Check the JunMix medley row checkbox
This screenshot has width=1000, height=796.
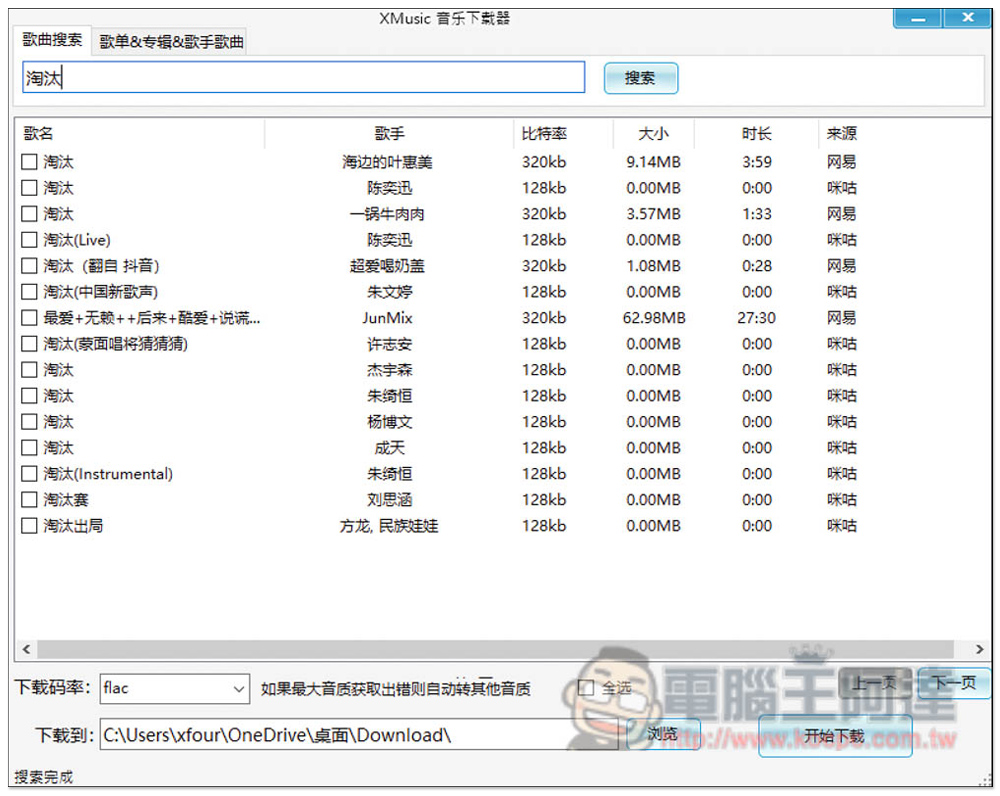(29, 318)
